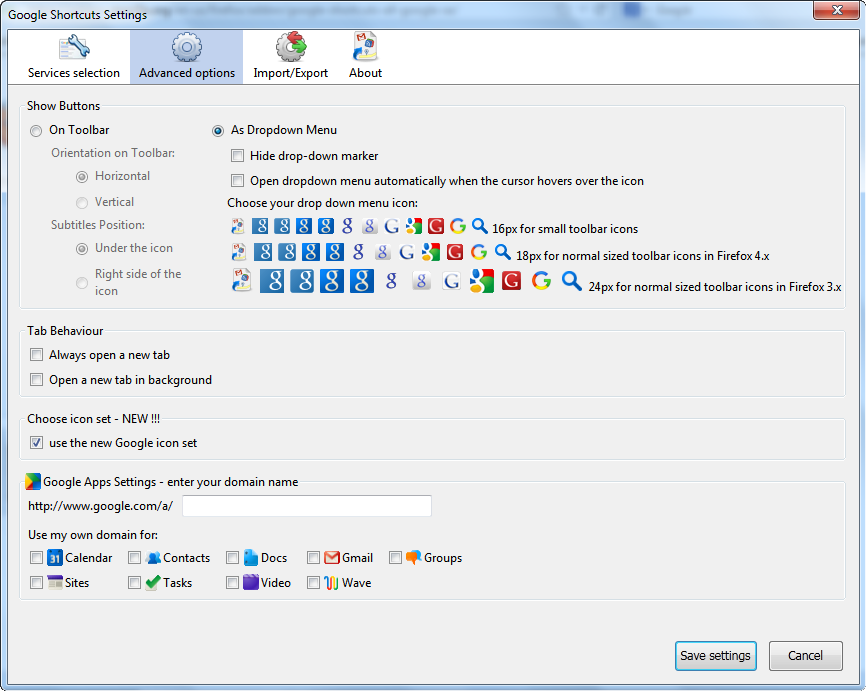Open the Advanced options tab
This screenshot has width=867, height=692.
(x=186, y=57)
